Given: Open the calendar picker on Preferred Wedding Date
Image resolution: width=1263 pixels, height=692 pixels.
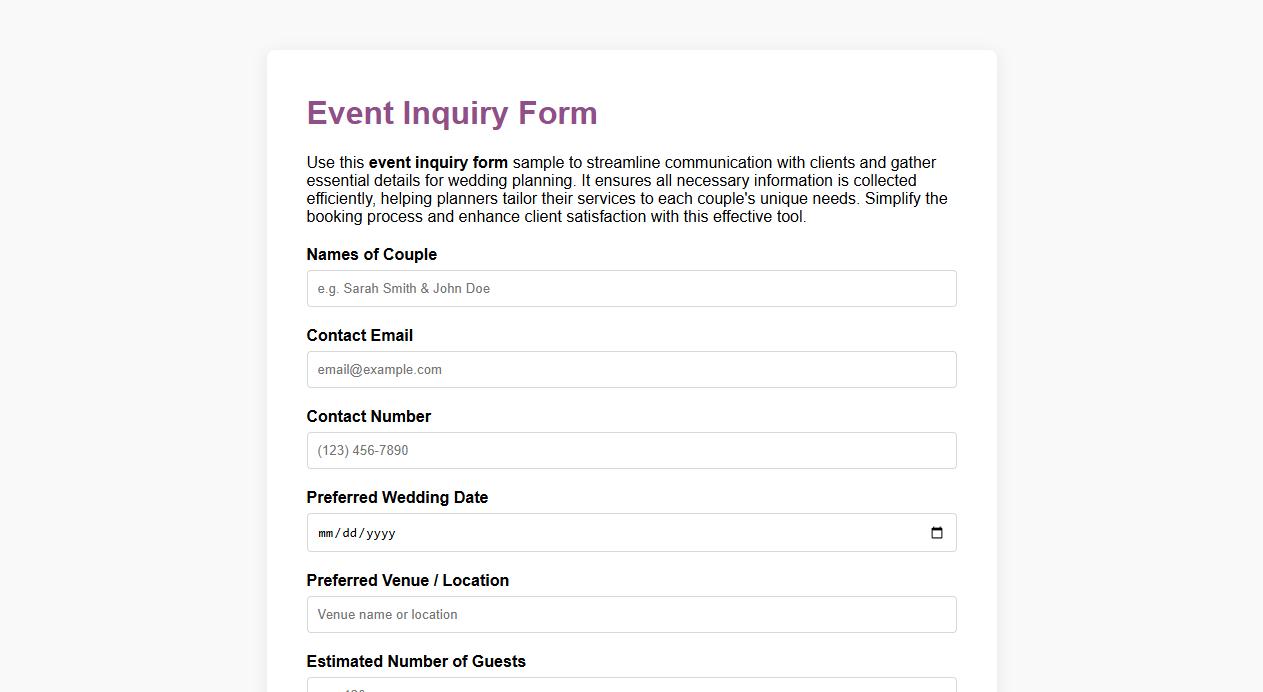Looking at the screenshot, I should click(x=936, y=532).
